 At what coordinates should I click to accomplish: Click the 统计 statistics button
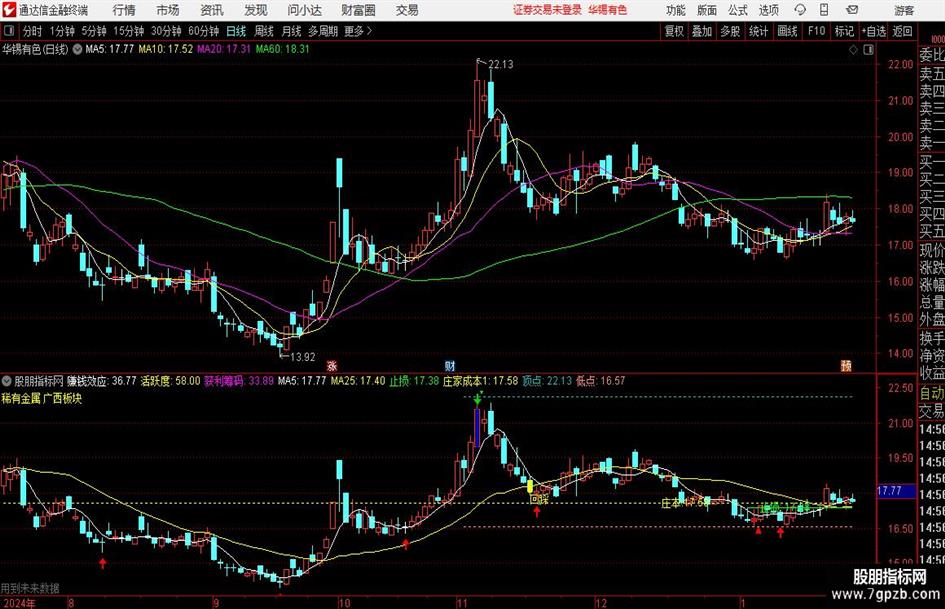point(758,31)
